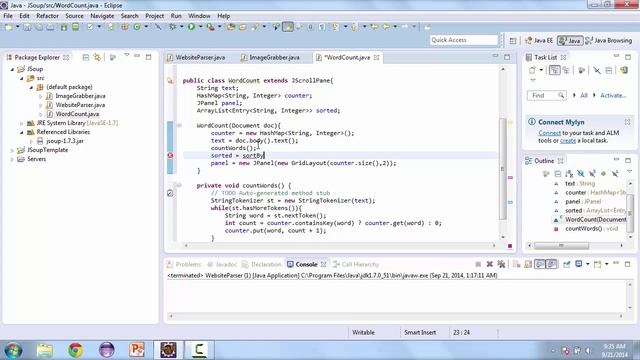Click the Back navigation arrow in the toolbar
Image resolution: width=640 pixels, height=360 pixels.
pos(386,27)
